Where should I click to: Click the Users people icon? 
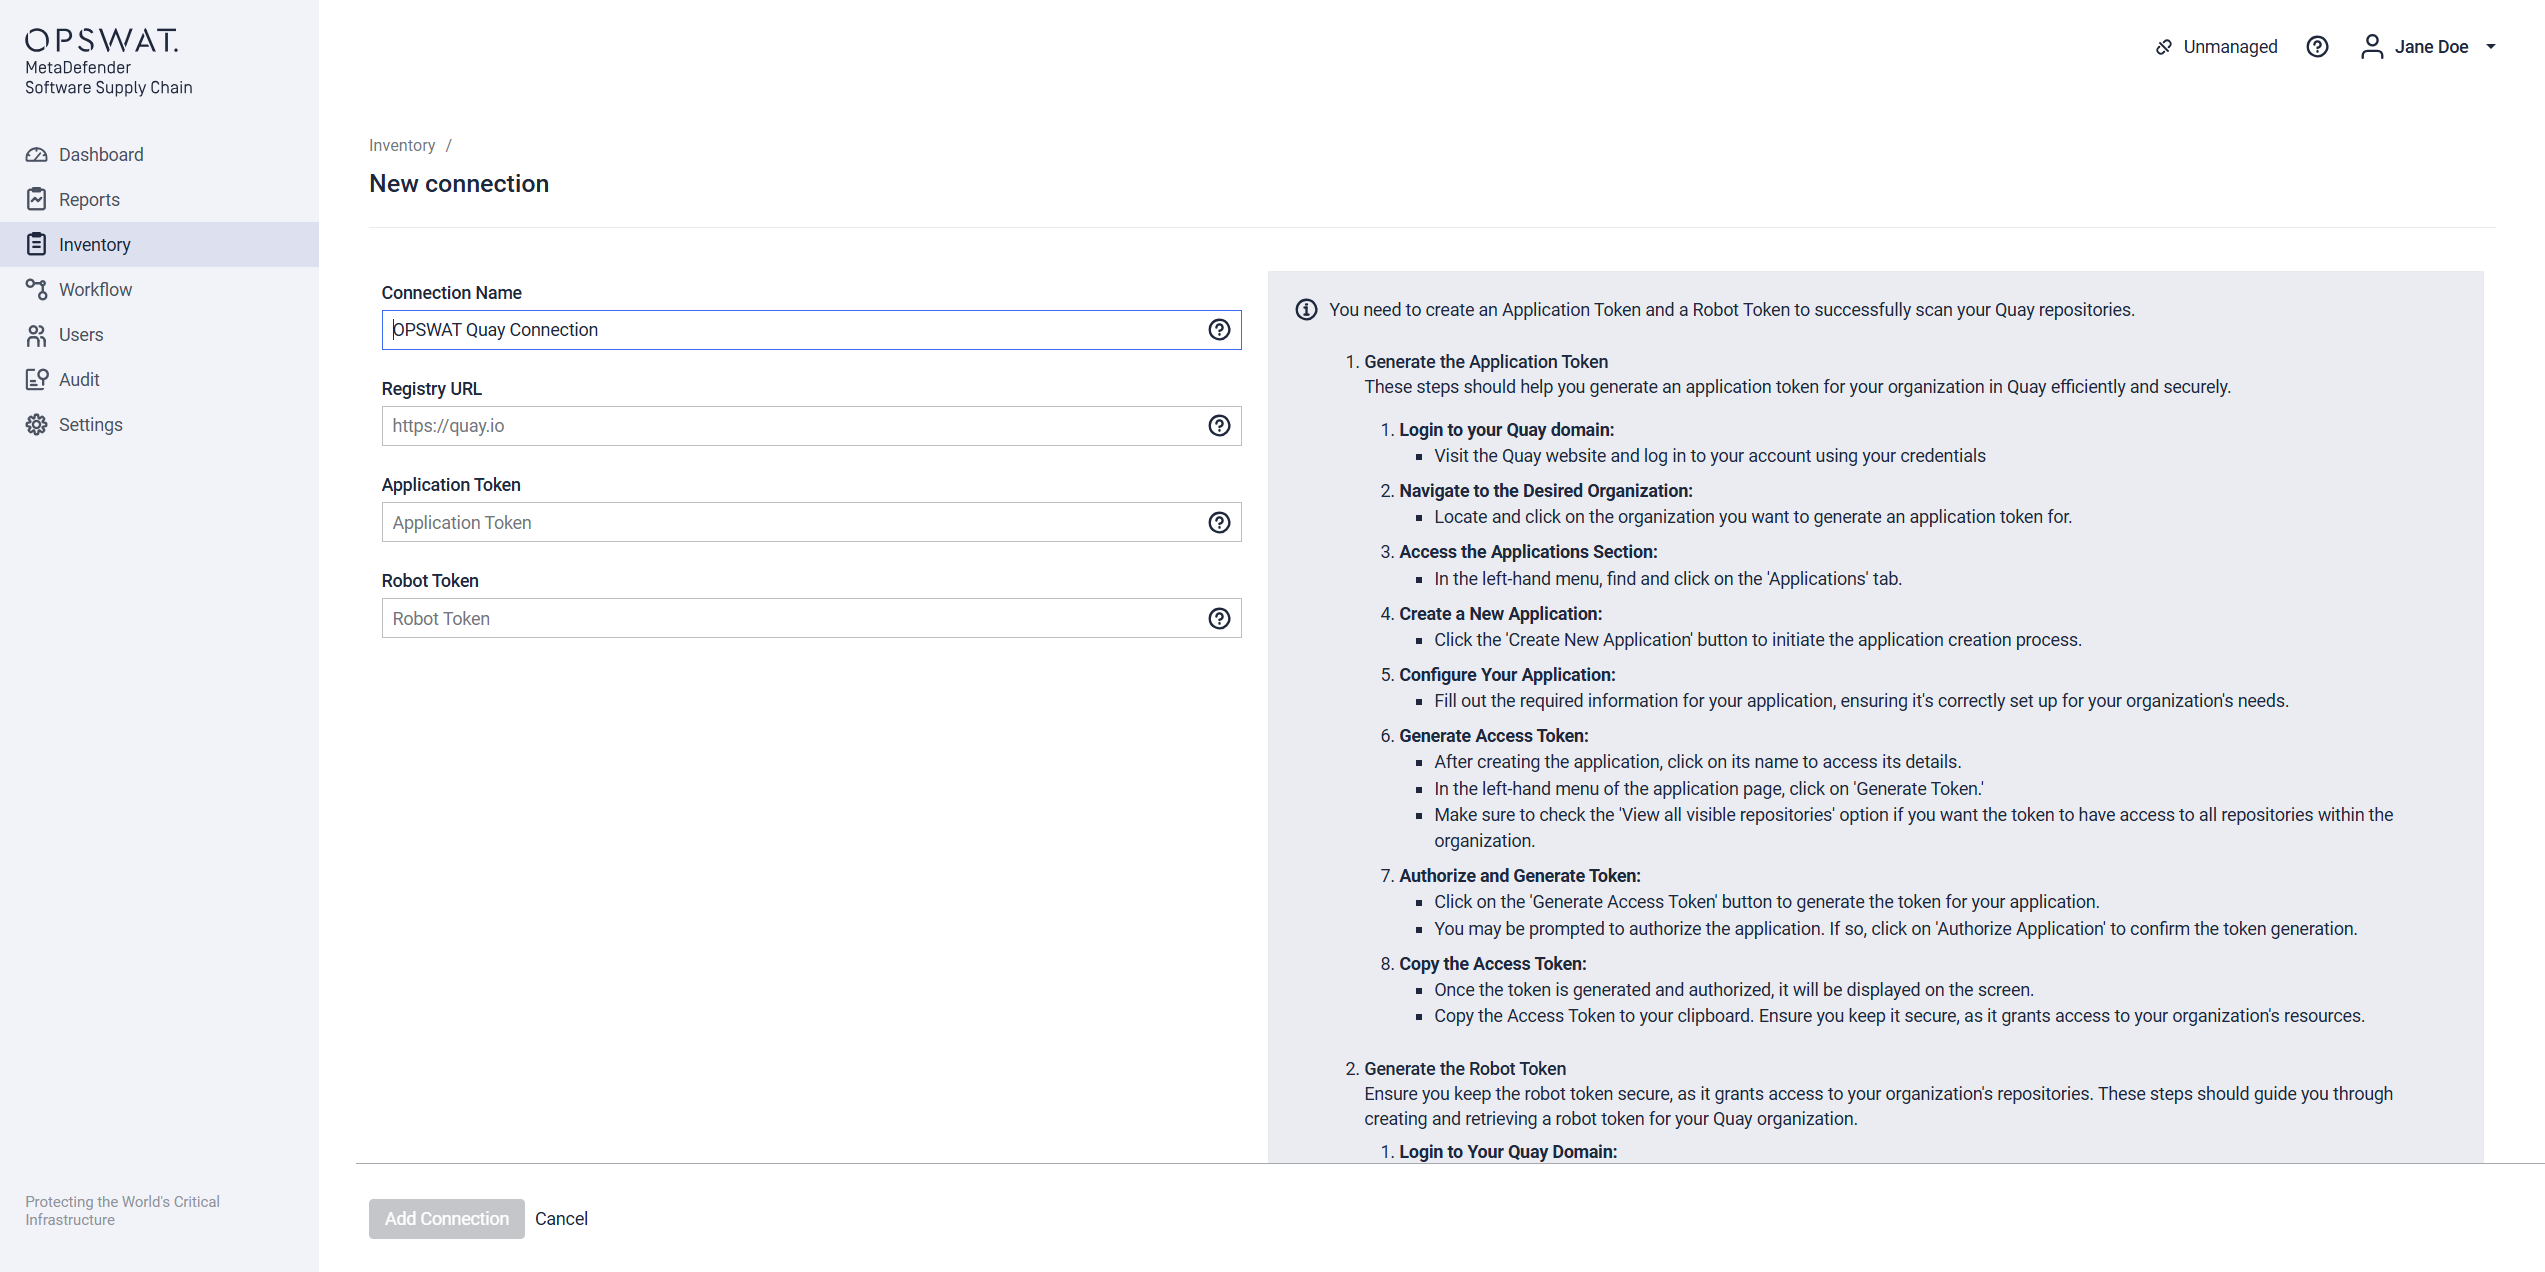(x=37, y=335)
